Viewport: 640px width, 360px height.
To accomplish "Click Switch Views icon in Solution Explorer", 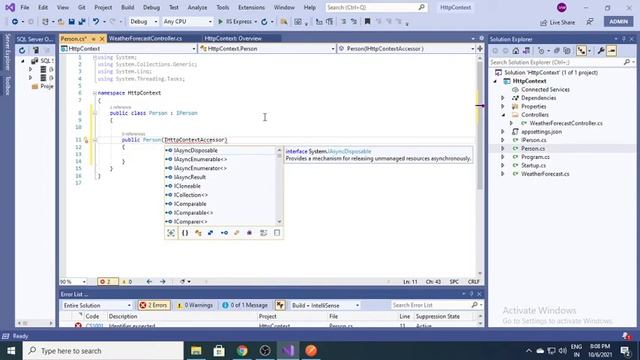I will [x=527, y=51].
